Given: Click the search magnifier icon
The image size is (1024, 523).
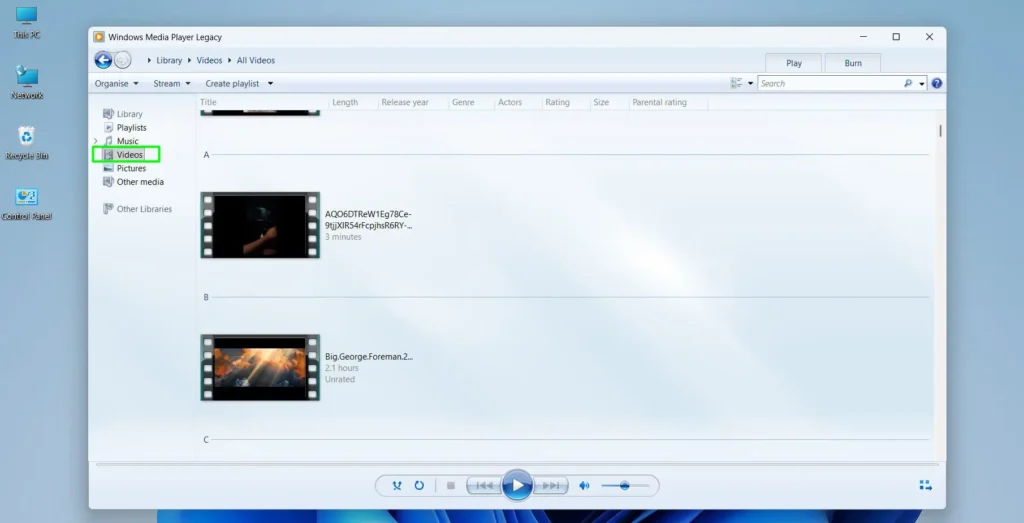Looking at the screenshot, I should click(908, 84).
